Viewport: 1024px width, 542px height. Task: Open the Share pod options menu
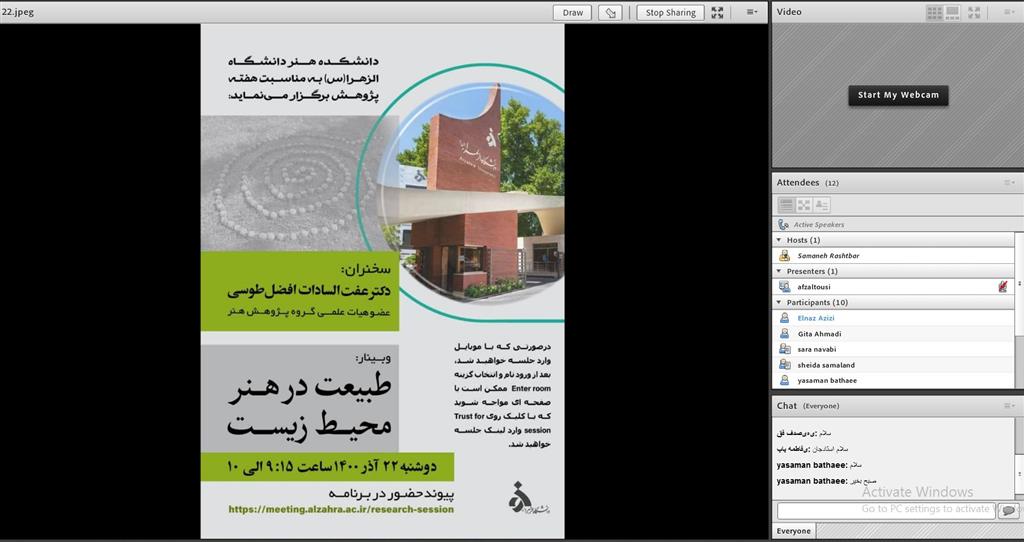tap(752, 12)
